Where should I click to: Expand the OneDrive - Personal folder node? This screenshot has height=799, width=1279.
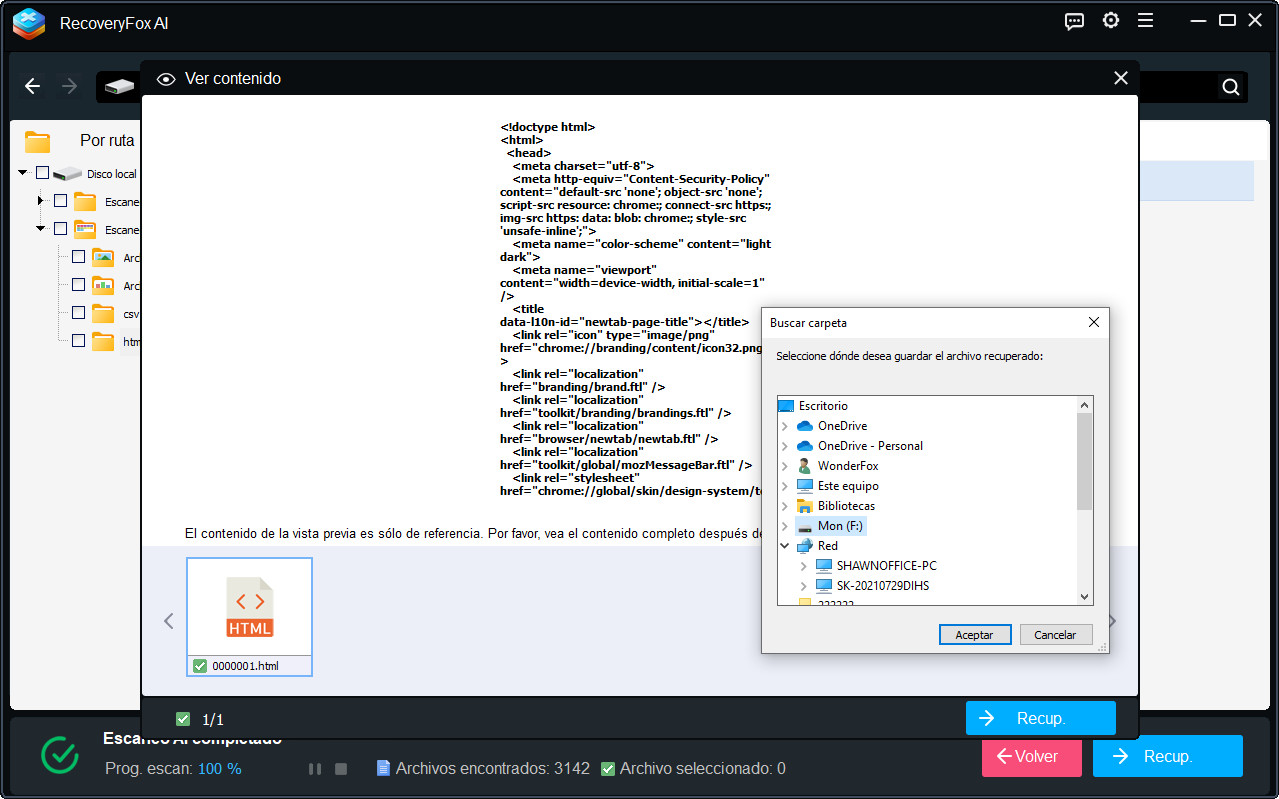(785, 446)
